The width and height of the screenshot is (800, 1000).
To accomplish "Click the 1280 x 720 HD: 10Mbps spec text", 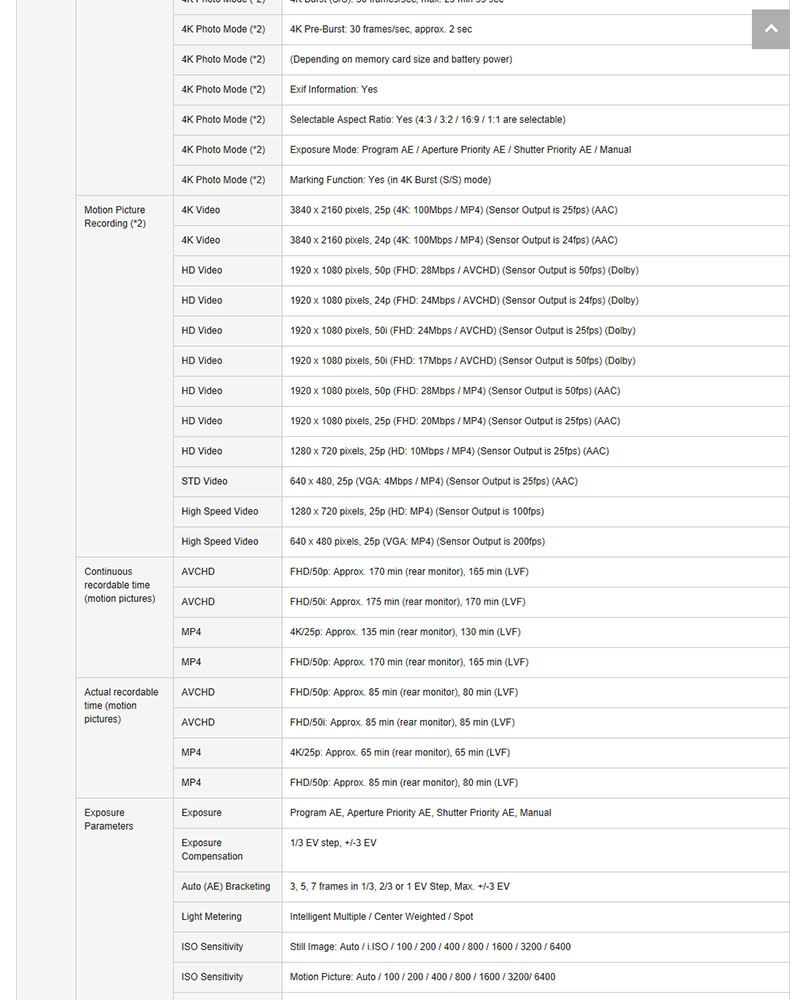I will (x=449, y=451).
